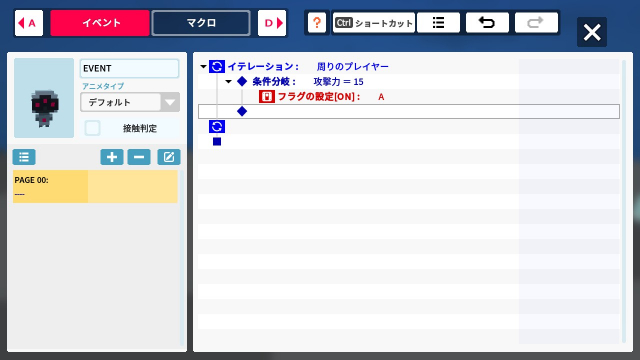640x360 pixels.
Task: Remove page with the minus icon
Action: point(139,157)
